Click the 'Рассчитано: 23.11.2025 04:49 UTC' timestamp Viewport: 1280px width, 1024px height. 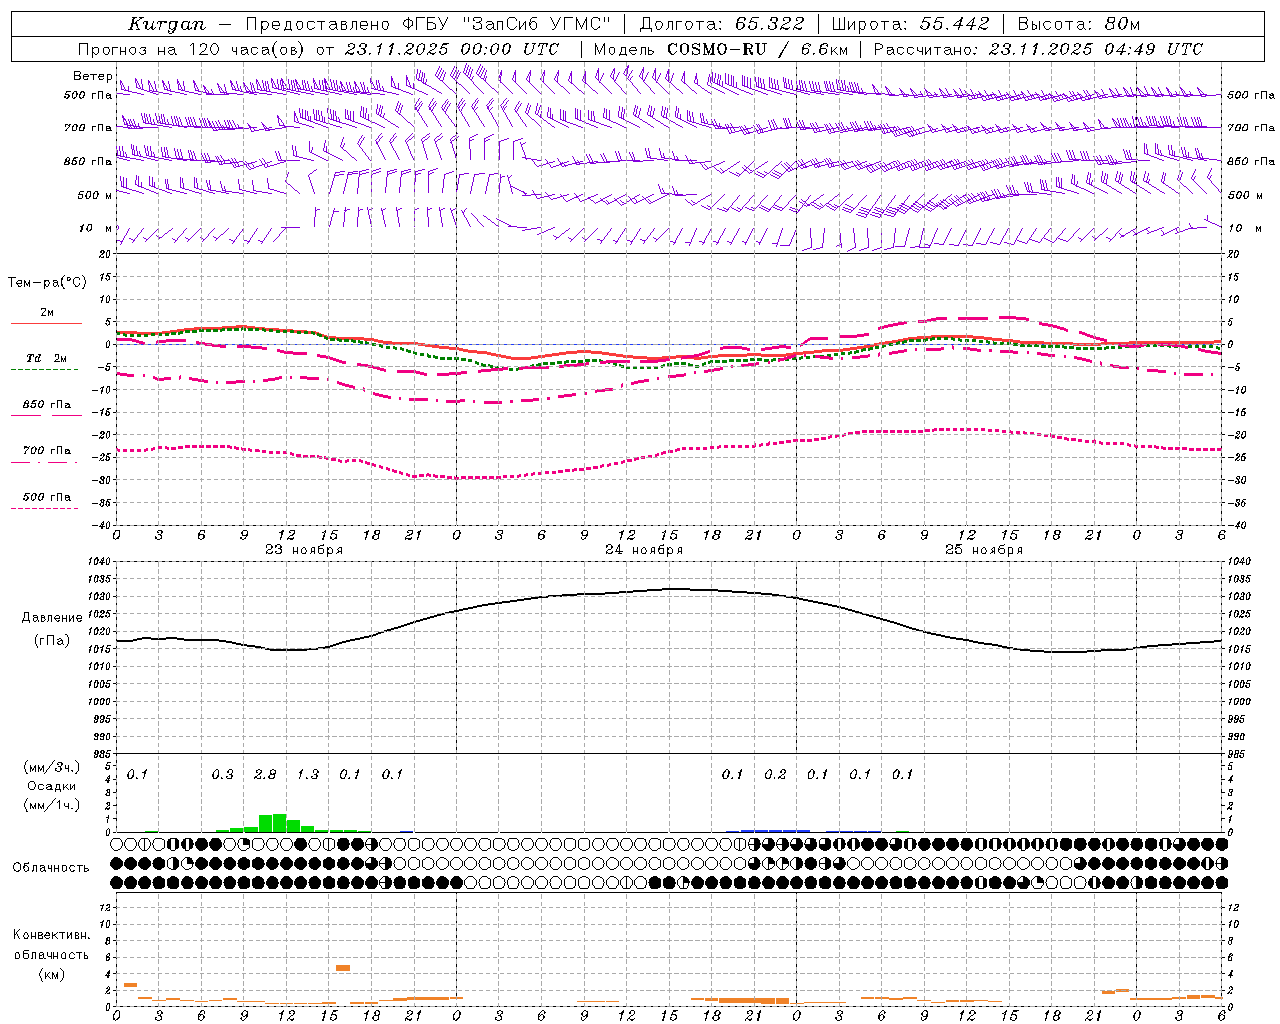pyautogui.click(x=1038, y=49)
